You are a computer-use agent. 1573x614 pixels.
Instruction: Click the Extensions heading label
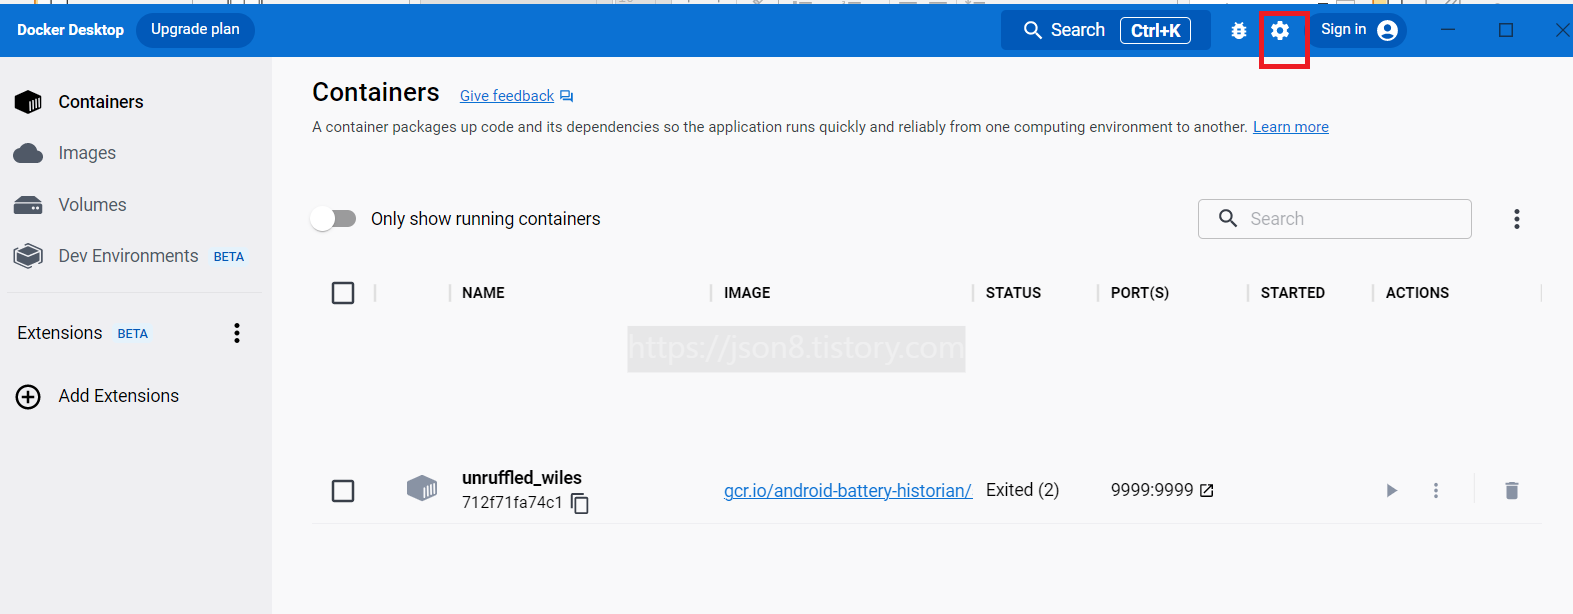(60, 333)
